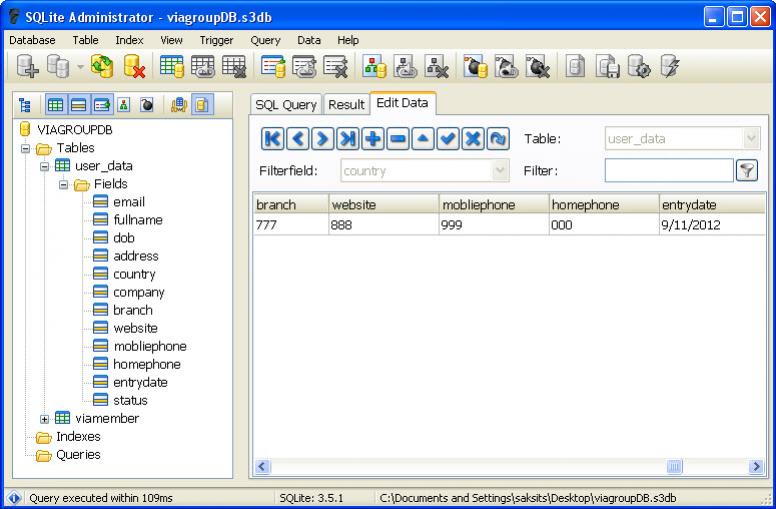
Task: Open the Trigger menu
Action: [216, 40]
